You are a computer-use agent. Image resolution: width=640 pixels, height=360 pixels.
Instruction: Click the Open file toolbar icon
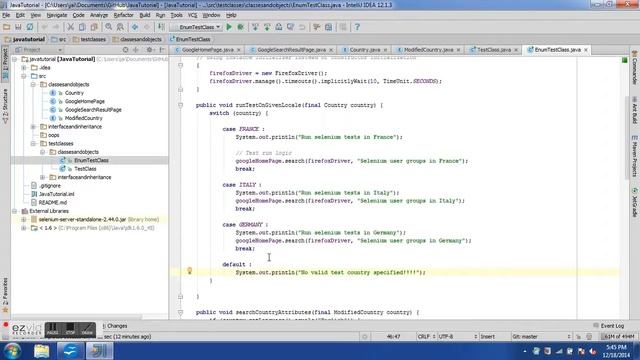(6, 27)
